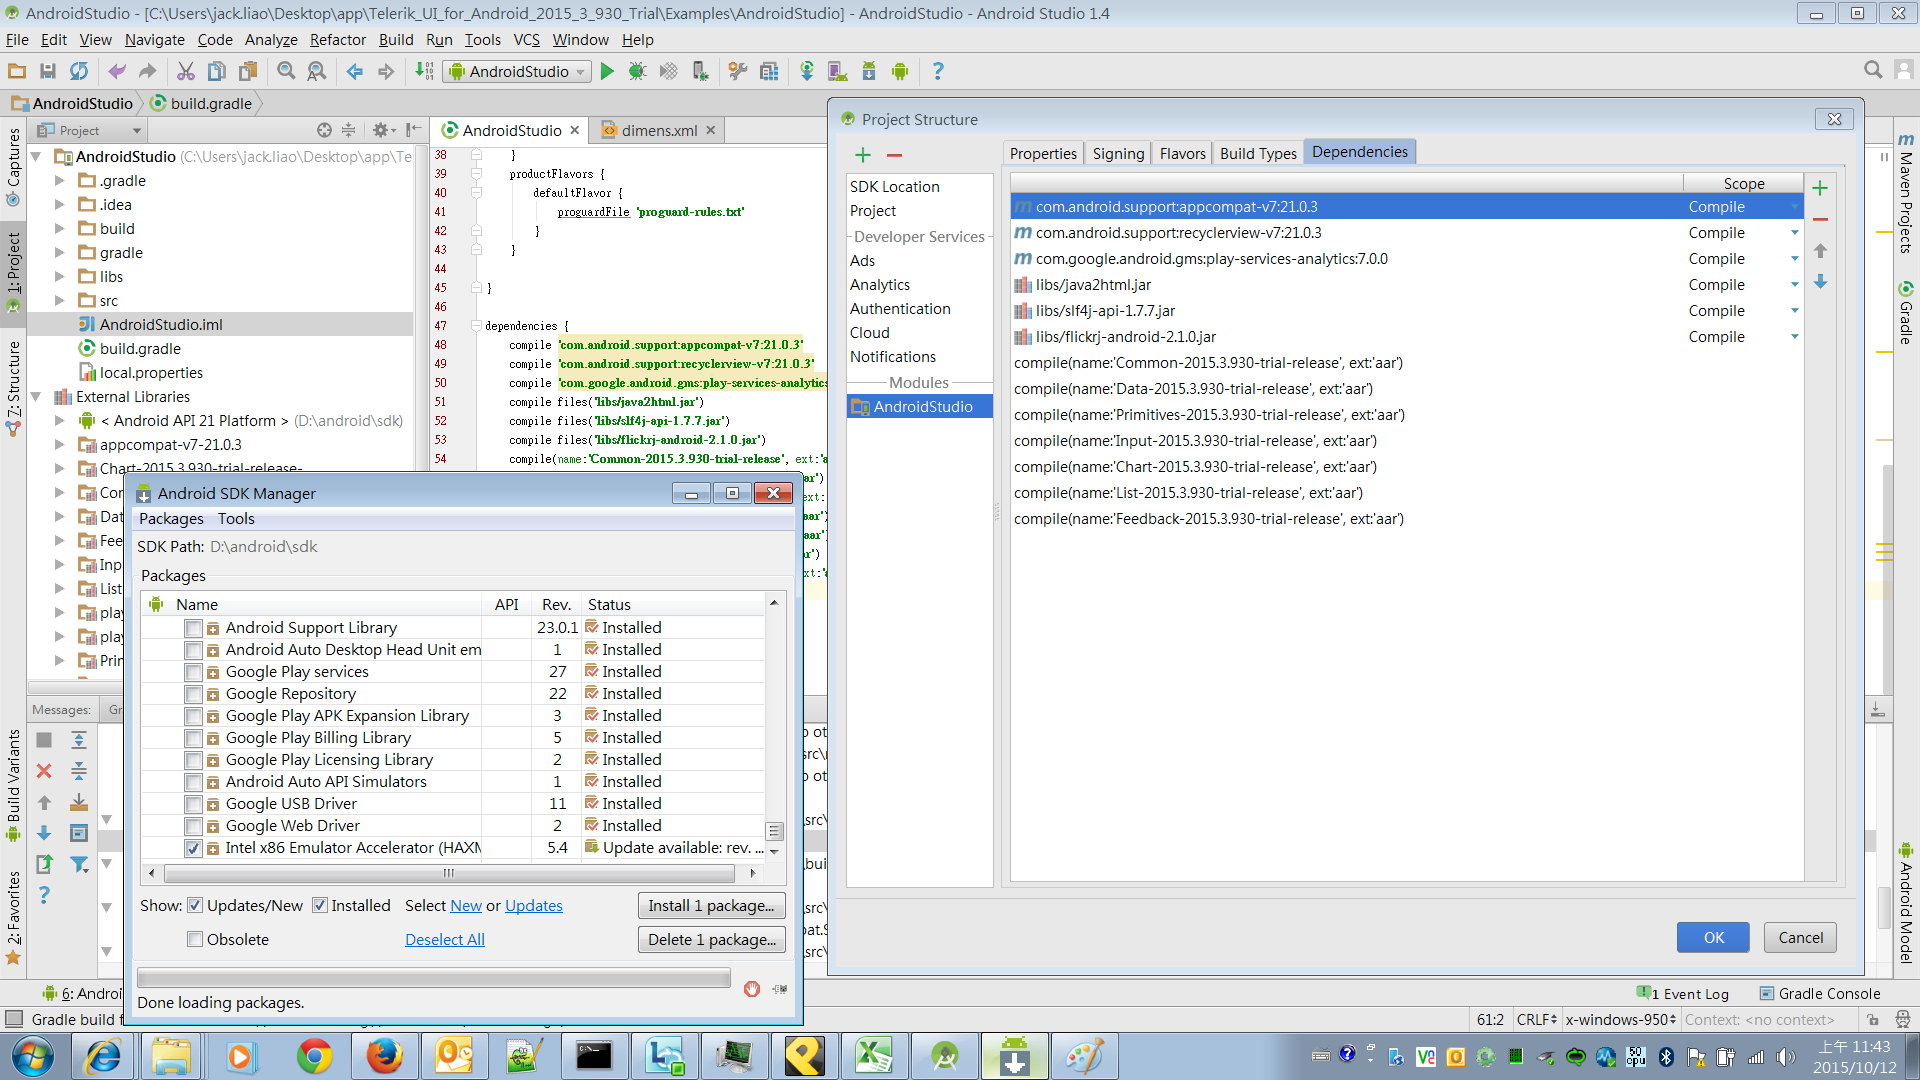
Task: Click the Debug bug icon in toolbar
Action: click(x=637, y=71)
